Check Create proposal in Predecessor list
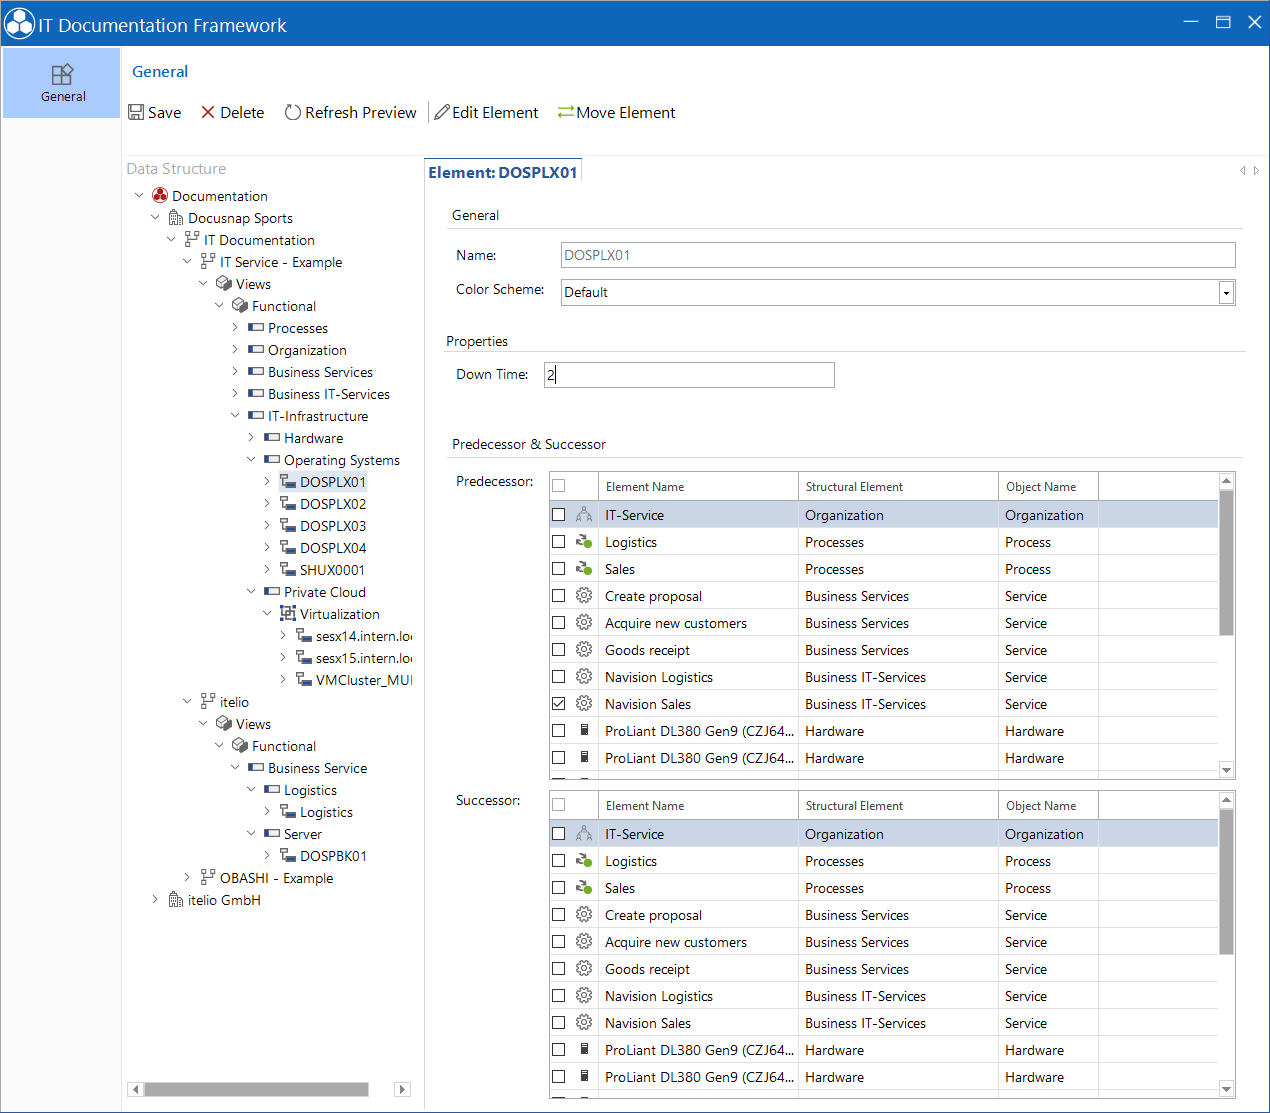 click(x=559, y=595)
